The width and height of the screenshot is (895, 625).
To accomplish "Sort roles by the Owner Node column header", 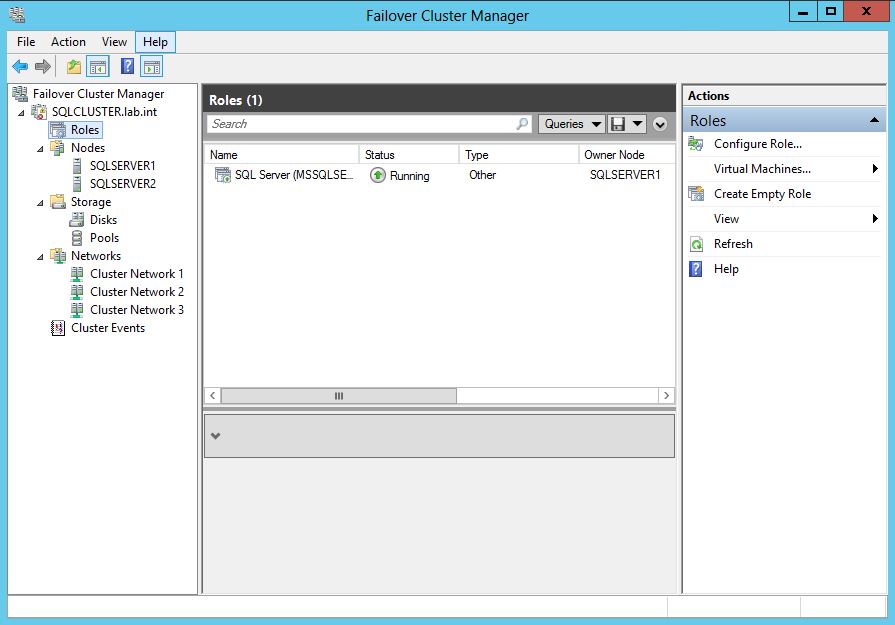I will (x=627, y=155).
